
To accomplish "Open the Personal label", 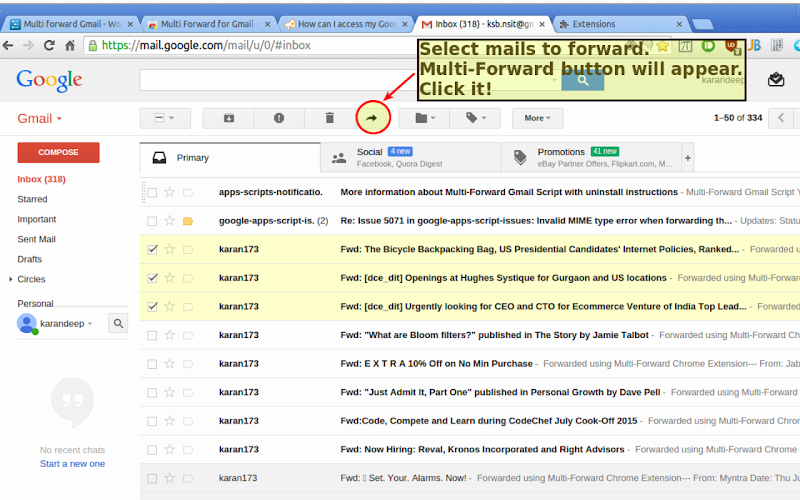I will [35, 304].
